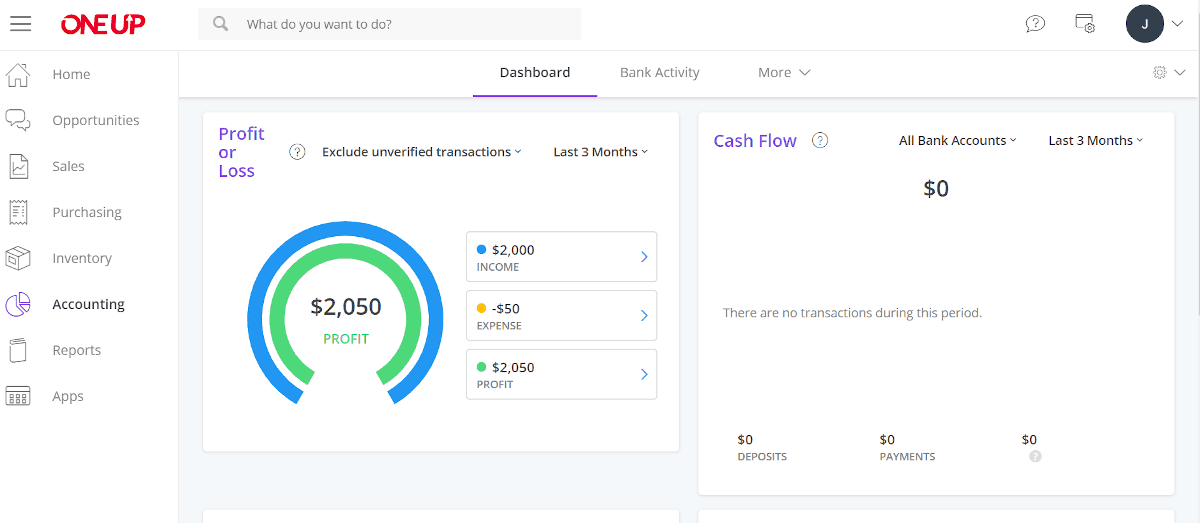This screenshot has height=523, width=1200.
Task: Open Accounting section label
Action: tap(88, 304)
